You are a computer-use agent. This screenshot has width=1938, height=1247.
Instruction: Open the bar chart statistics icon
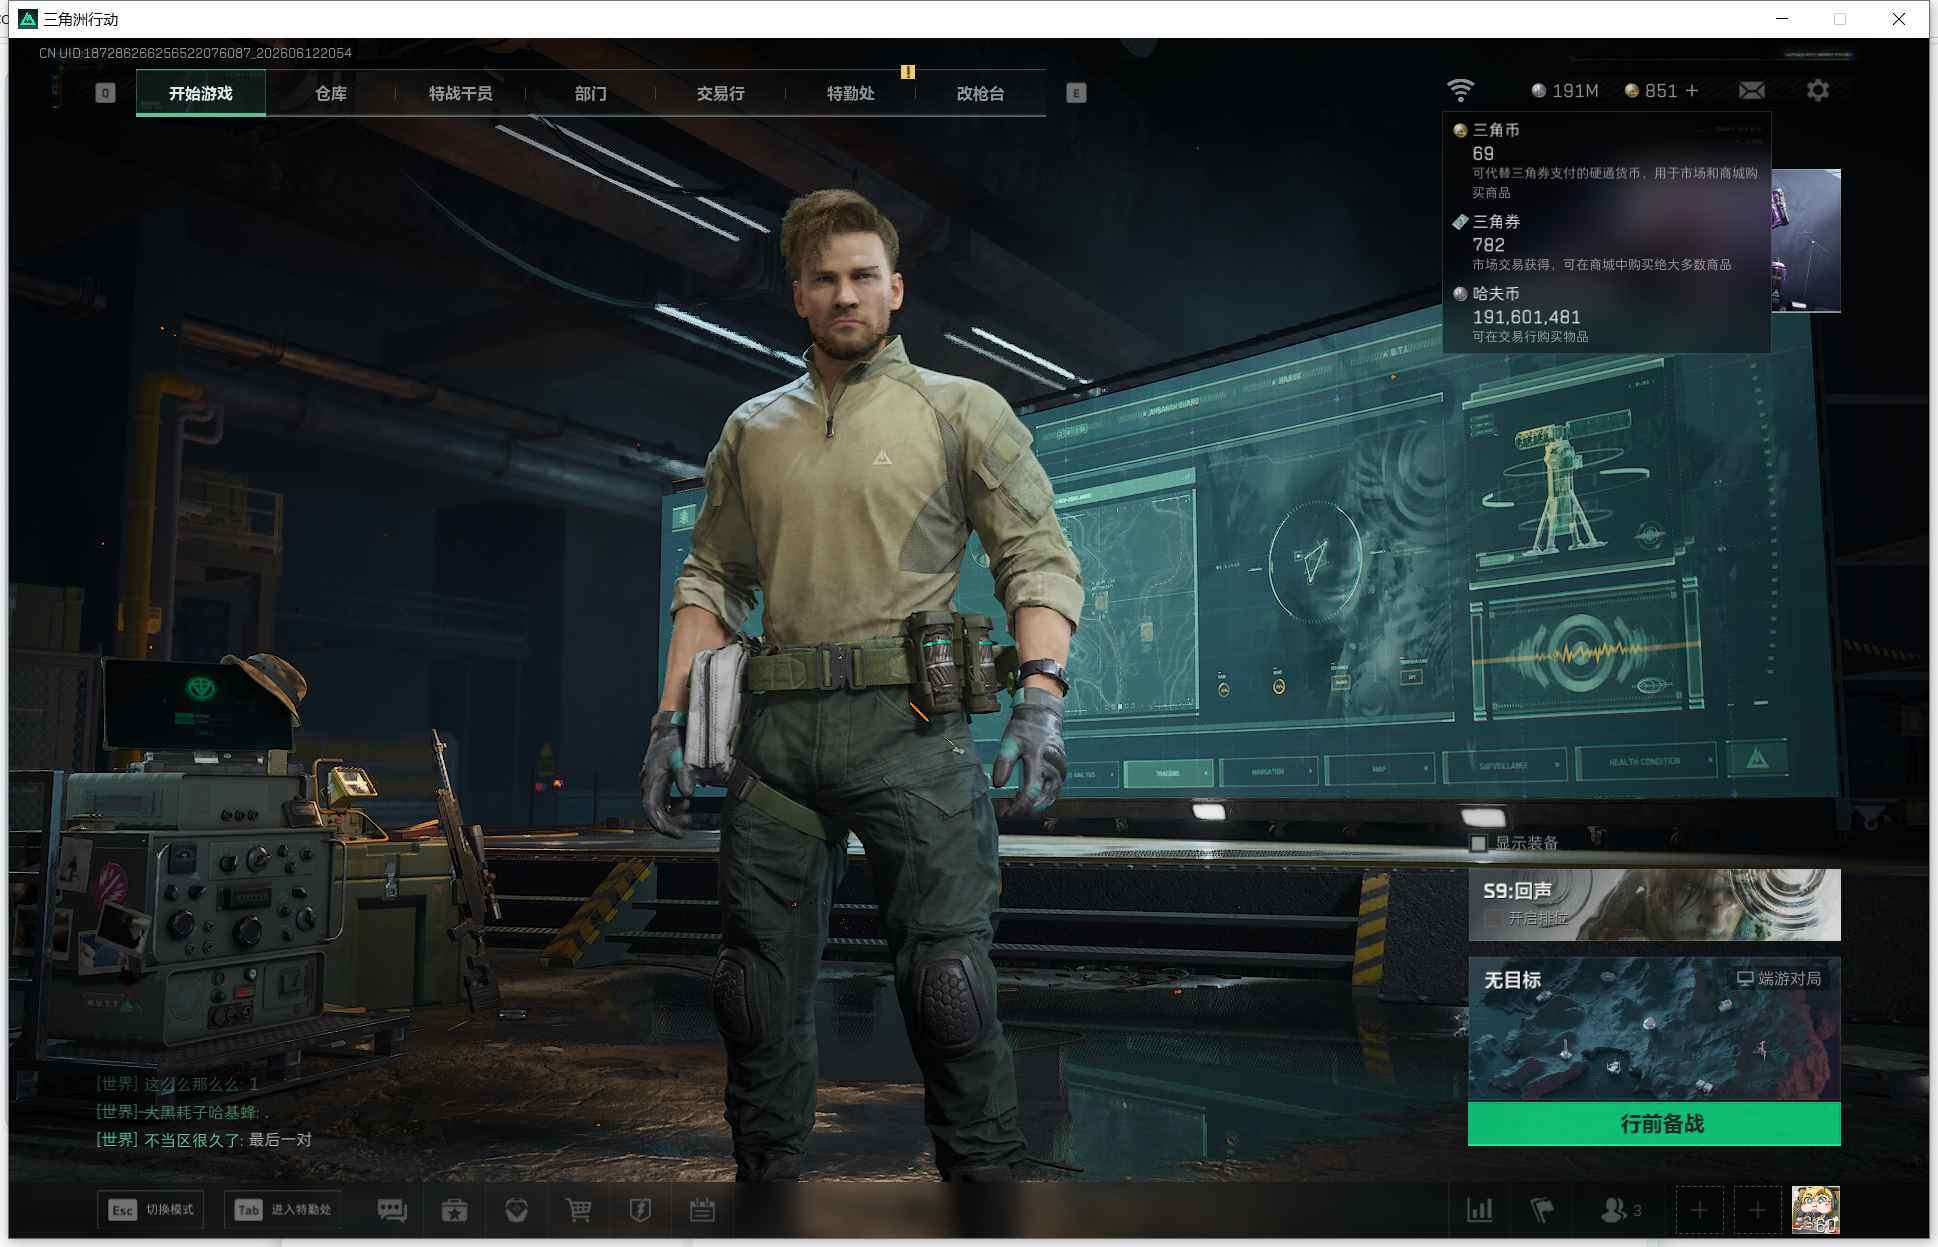[1480, 1210]
